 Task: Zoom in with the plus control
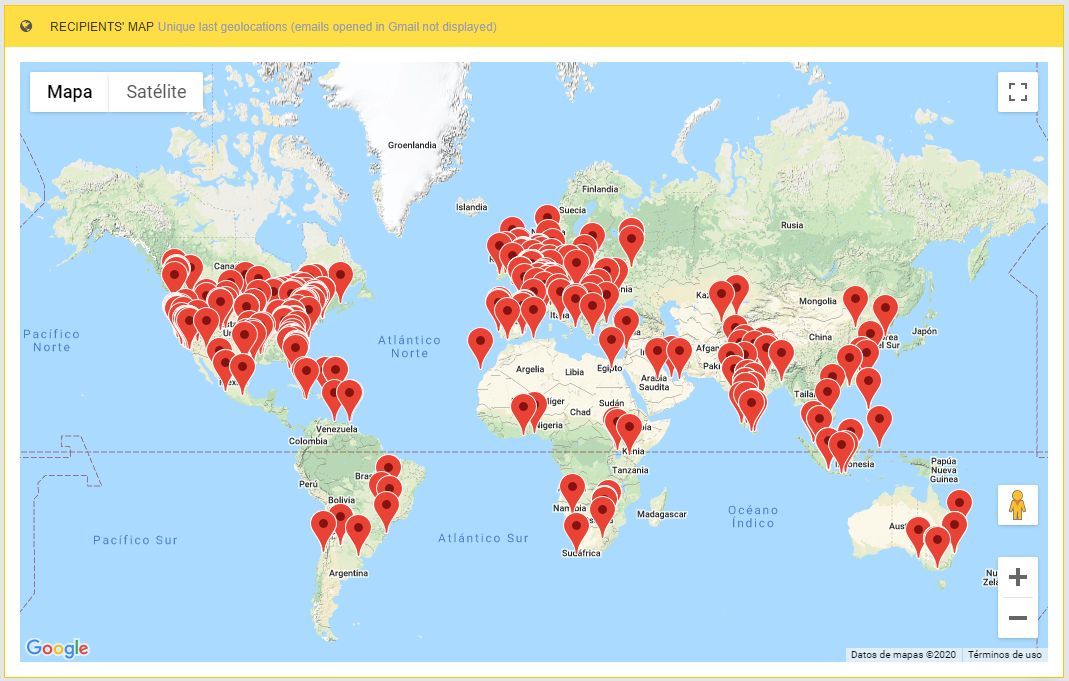click(1017, 577)
